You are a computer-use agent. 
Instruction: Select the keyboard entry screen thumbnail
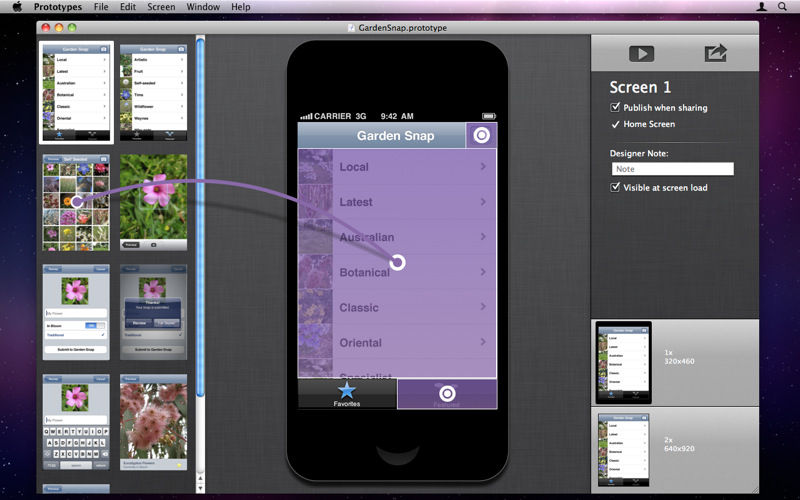[x=77, y=422]
